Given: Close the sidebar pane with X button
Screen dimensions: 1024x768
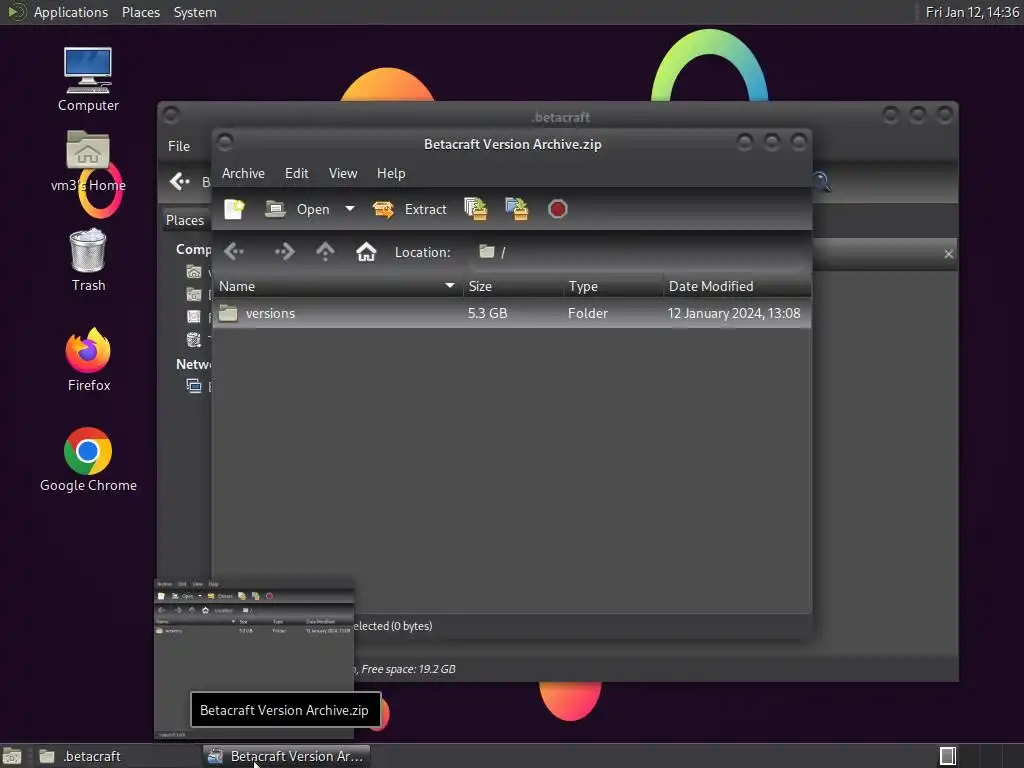Looking at the screenshot, I should pos(949,254).
